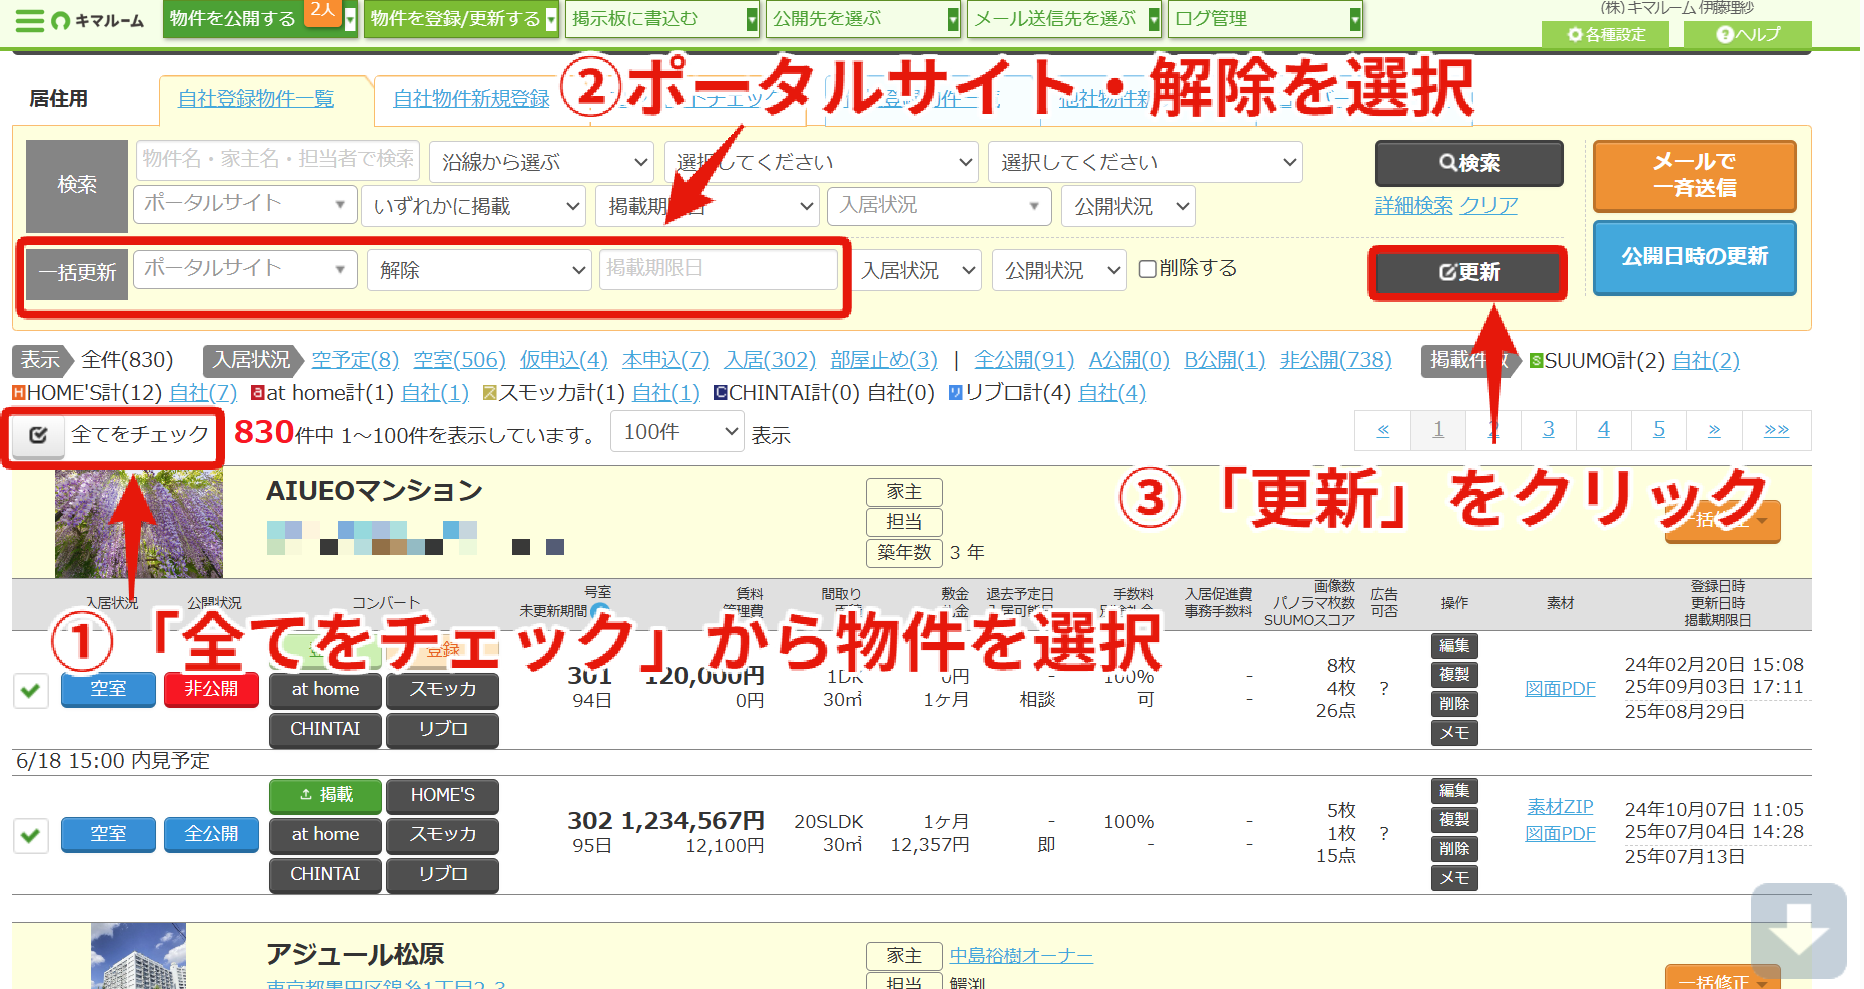Click CHINTAI button for room 301
This screenshot has height=989, width=1864.
[325, 730]
